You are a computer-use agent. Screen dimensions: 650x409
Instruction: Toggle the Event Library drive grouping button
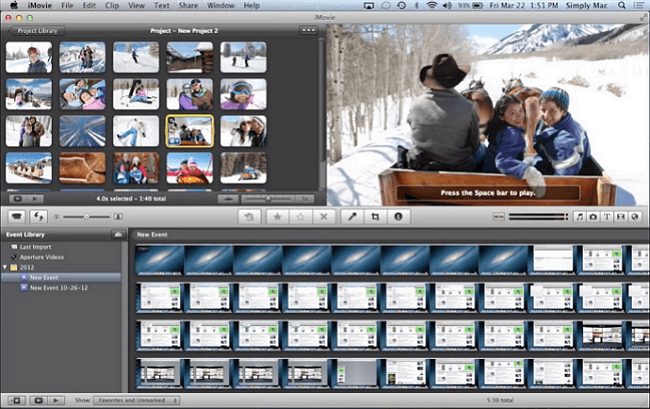click(118, 235)
